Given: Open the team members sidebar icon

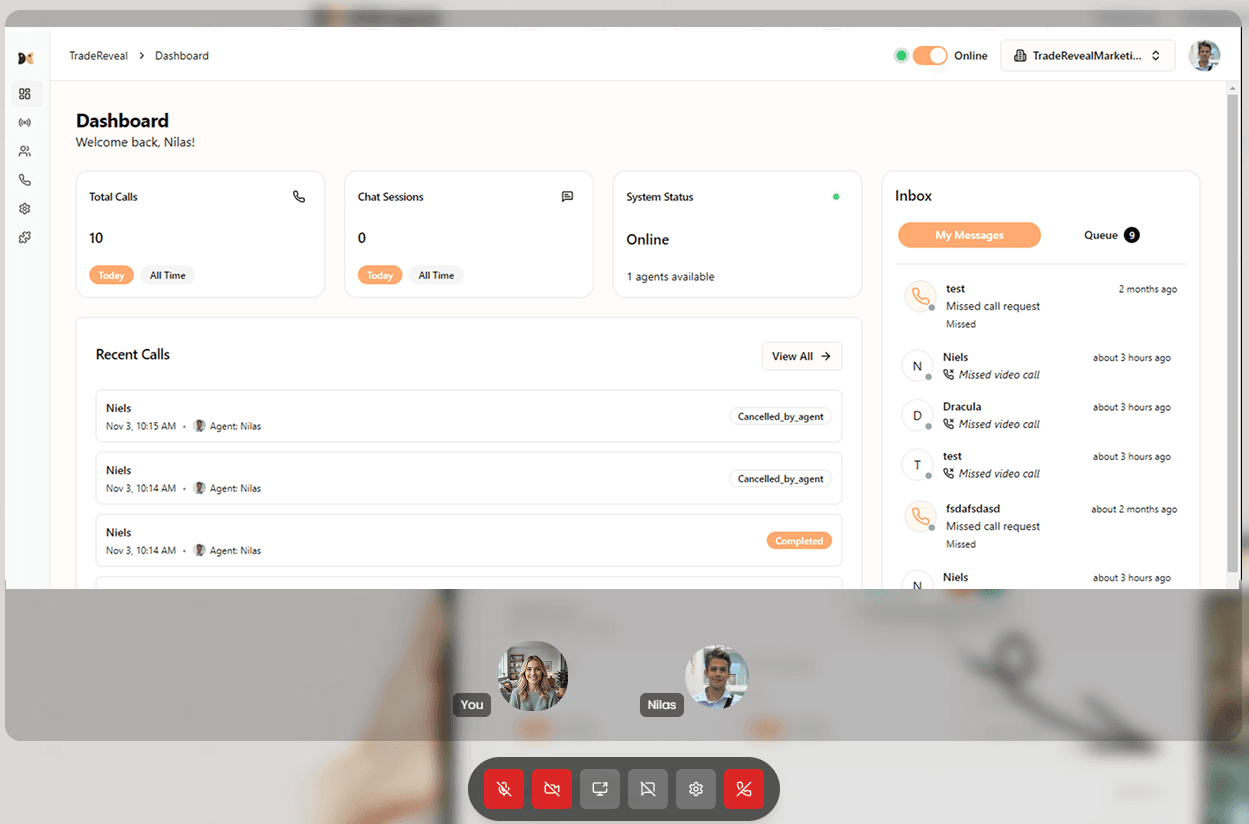Looking at the screenshot, I should 26,151.
